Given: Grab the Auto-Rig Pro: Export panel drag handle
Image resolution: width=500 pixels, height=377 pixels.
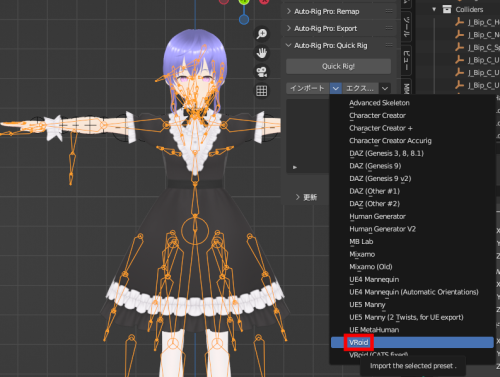Looking at the screenshot, I should click(x=389, y=28).
